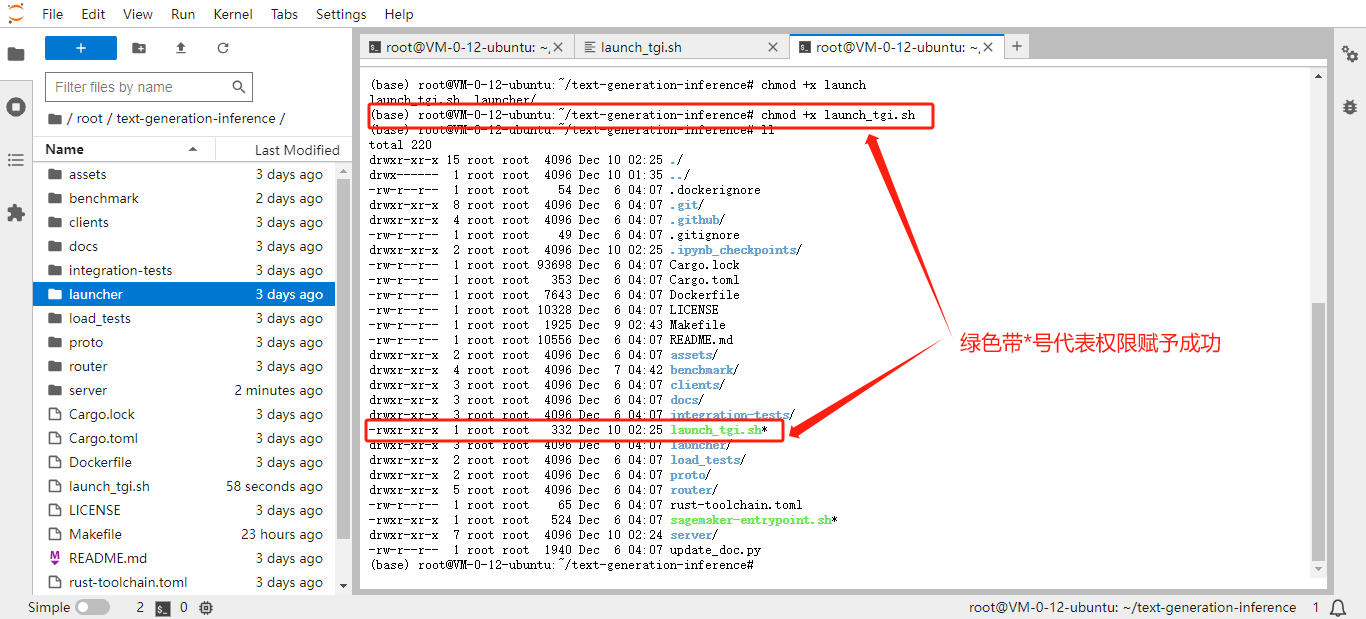Screen dimensions: 1366x619
Task: Open the Edit menu
Action: tap(93, 14)
